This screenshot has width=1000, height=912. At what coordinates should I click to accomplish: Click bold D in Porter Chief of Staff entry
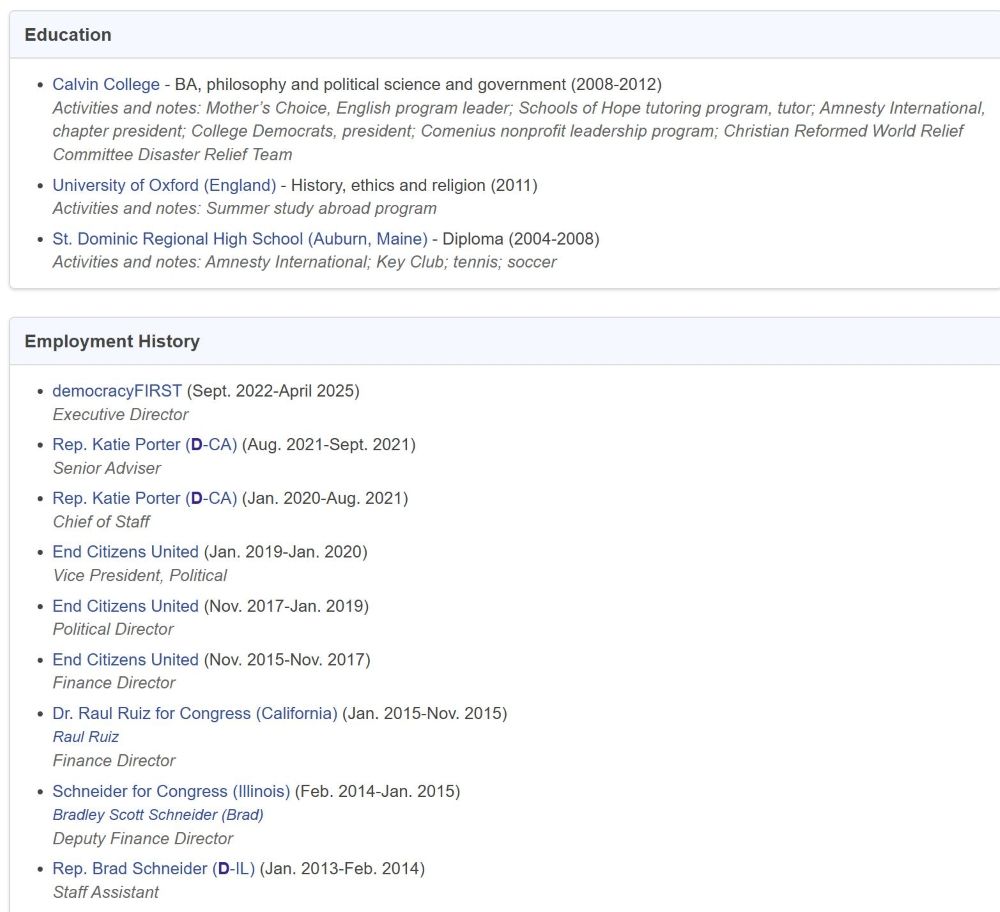pos(196,497)
